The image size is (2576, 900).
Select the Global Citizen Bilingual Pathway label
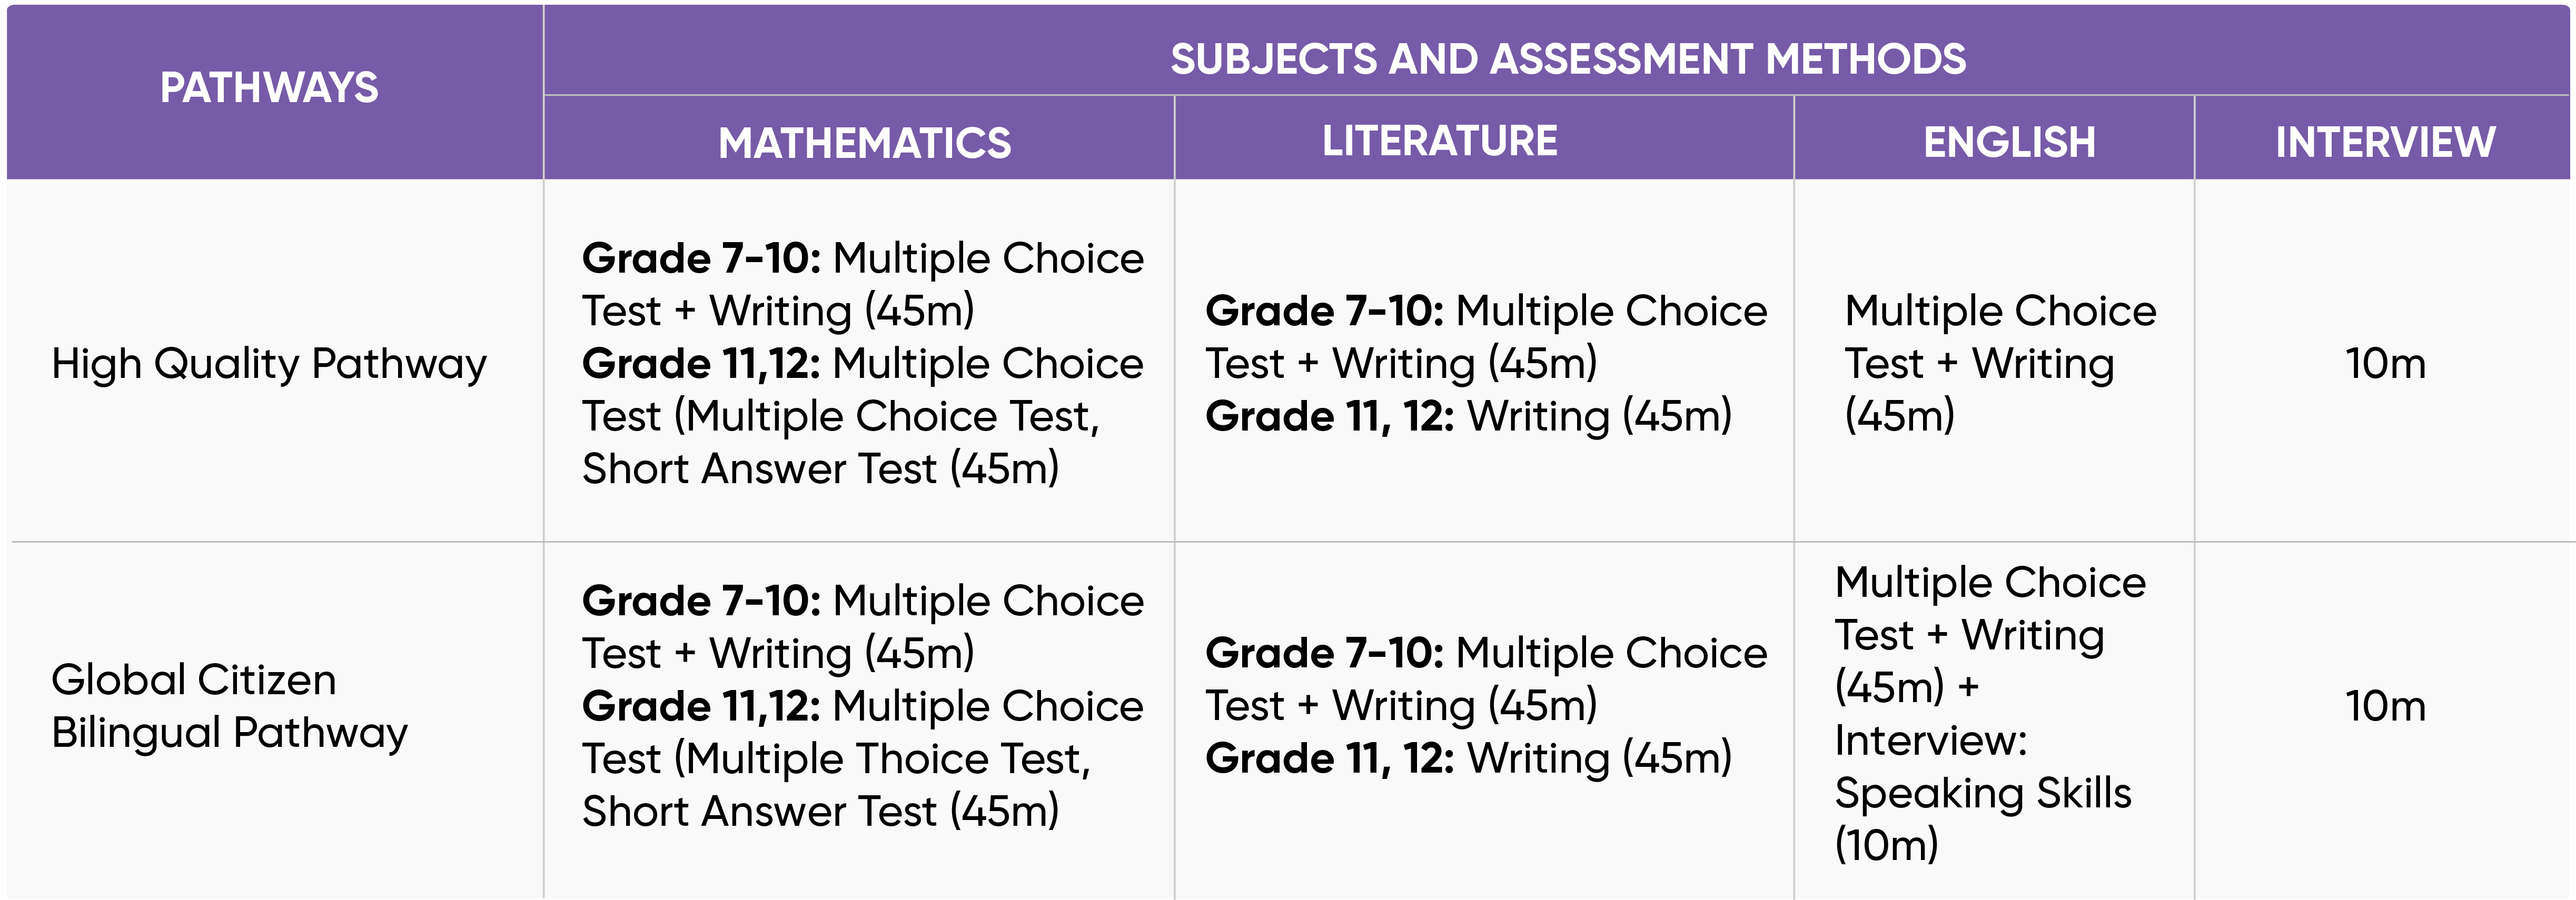229,706
